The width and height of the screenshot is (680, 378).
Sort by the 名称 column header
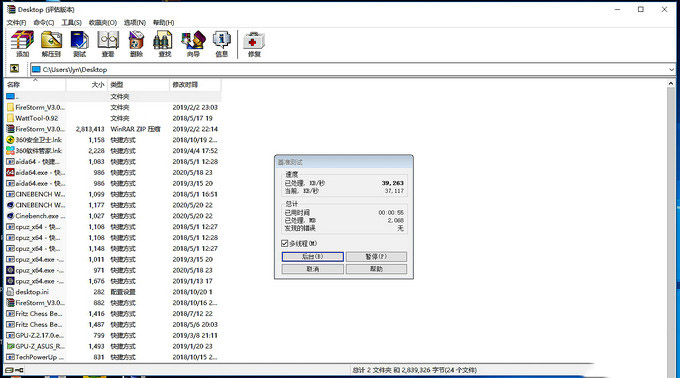(35, 85)
